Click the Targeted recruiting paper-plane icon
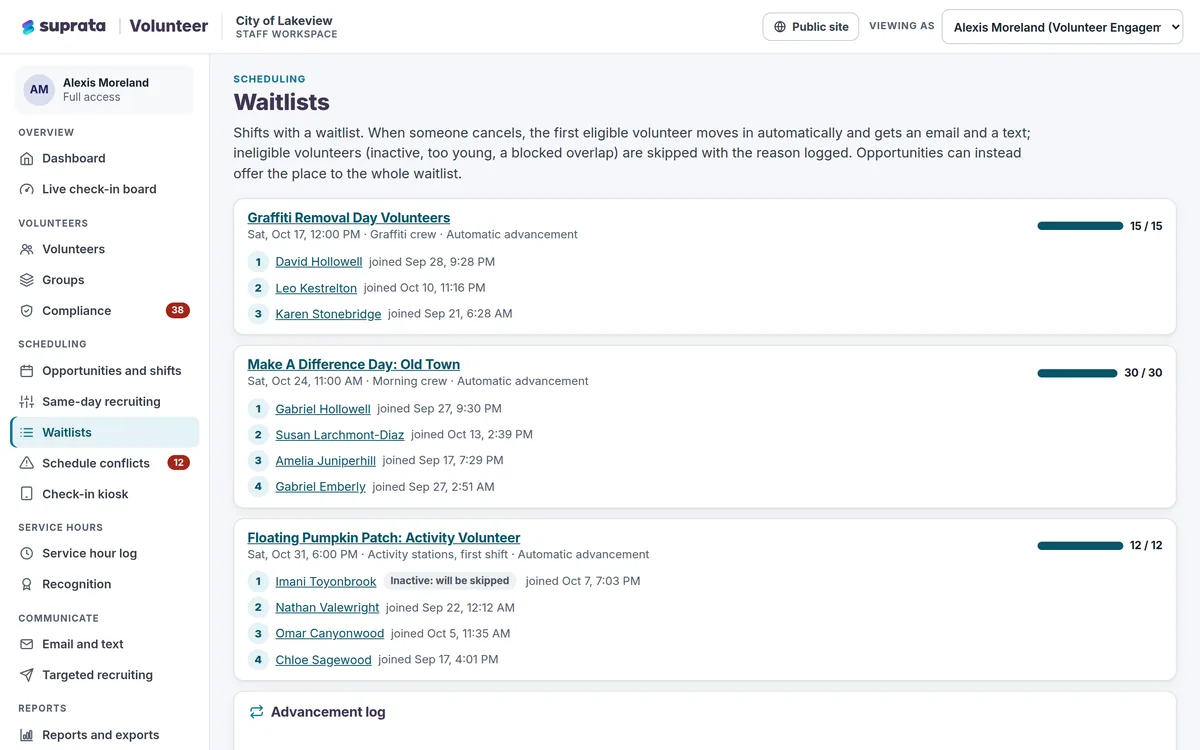This screenshot has width=1200, height=750. point(27,675)
